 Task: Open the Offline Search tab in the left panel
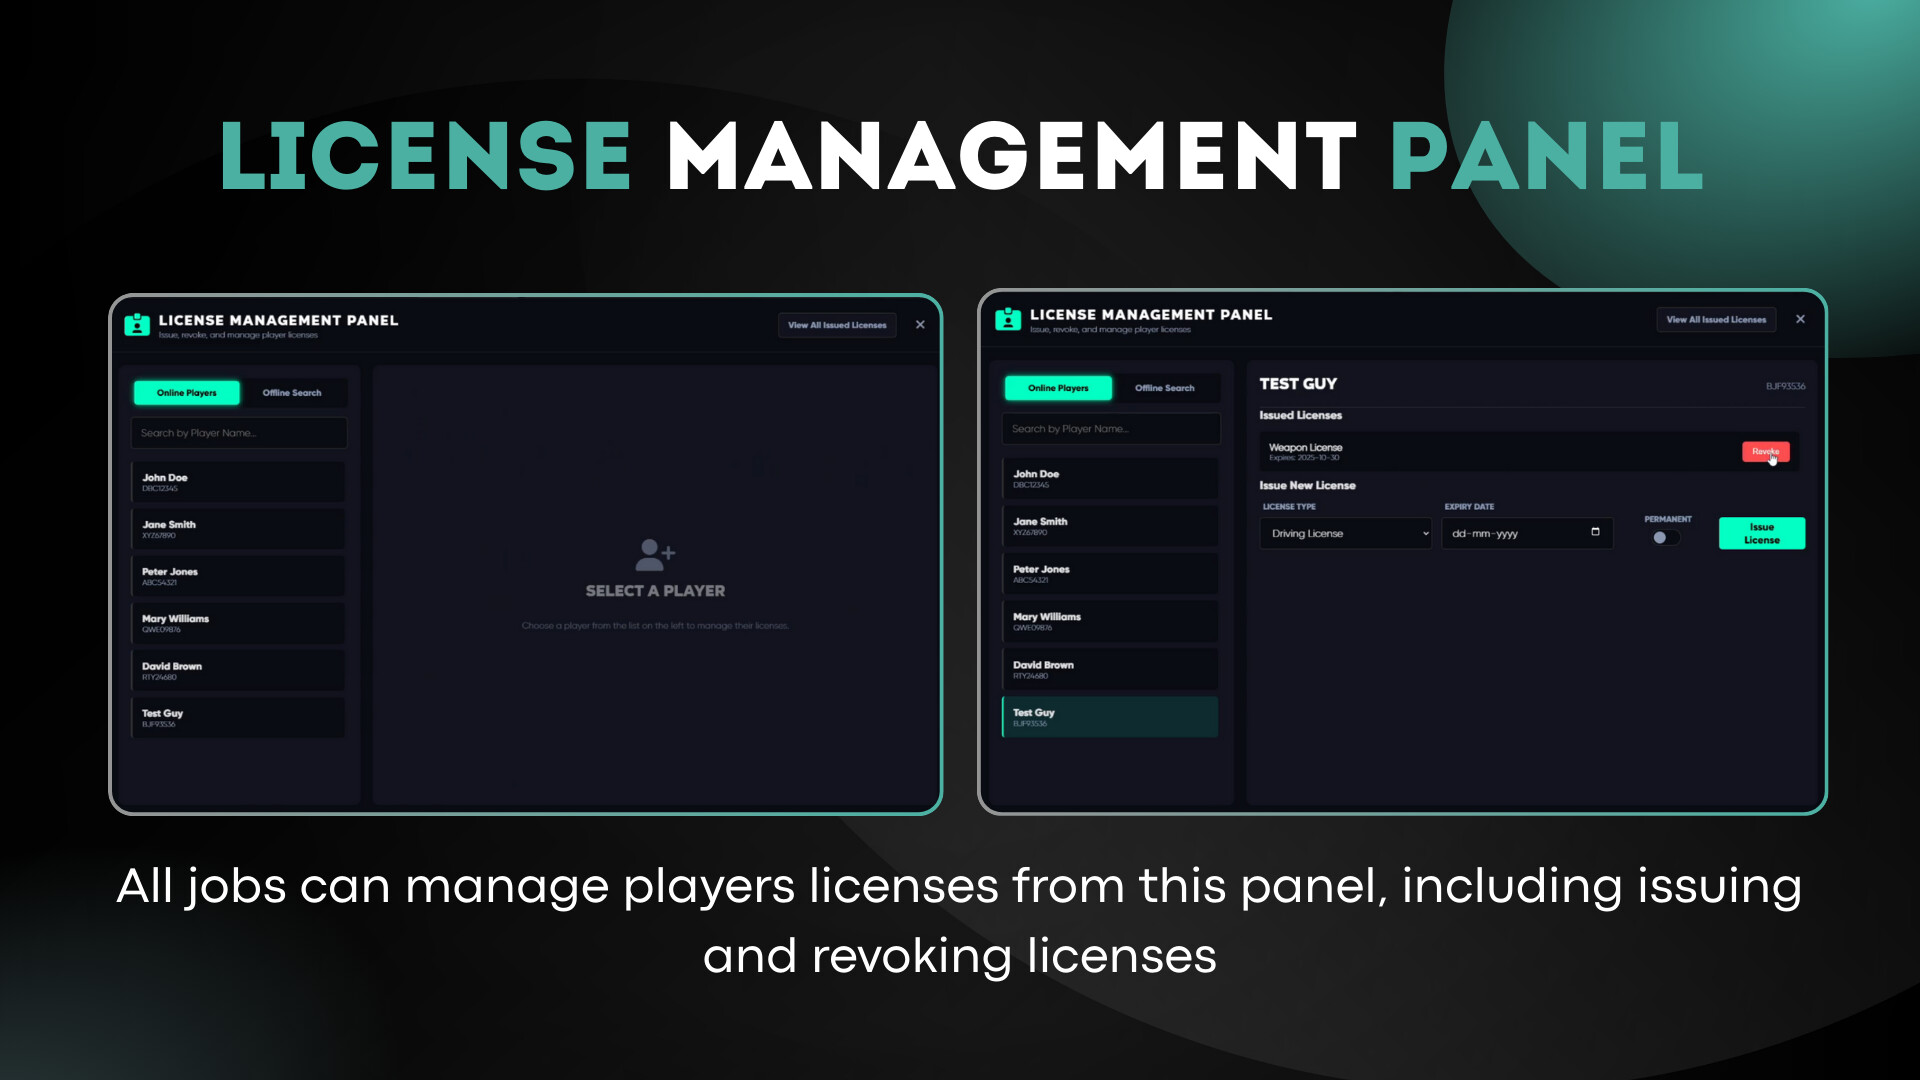292,393
